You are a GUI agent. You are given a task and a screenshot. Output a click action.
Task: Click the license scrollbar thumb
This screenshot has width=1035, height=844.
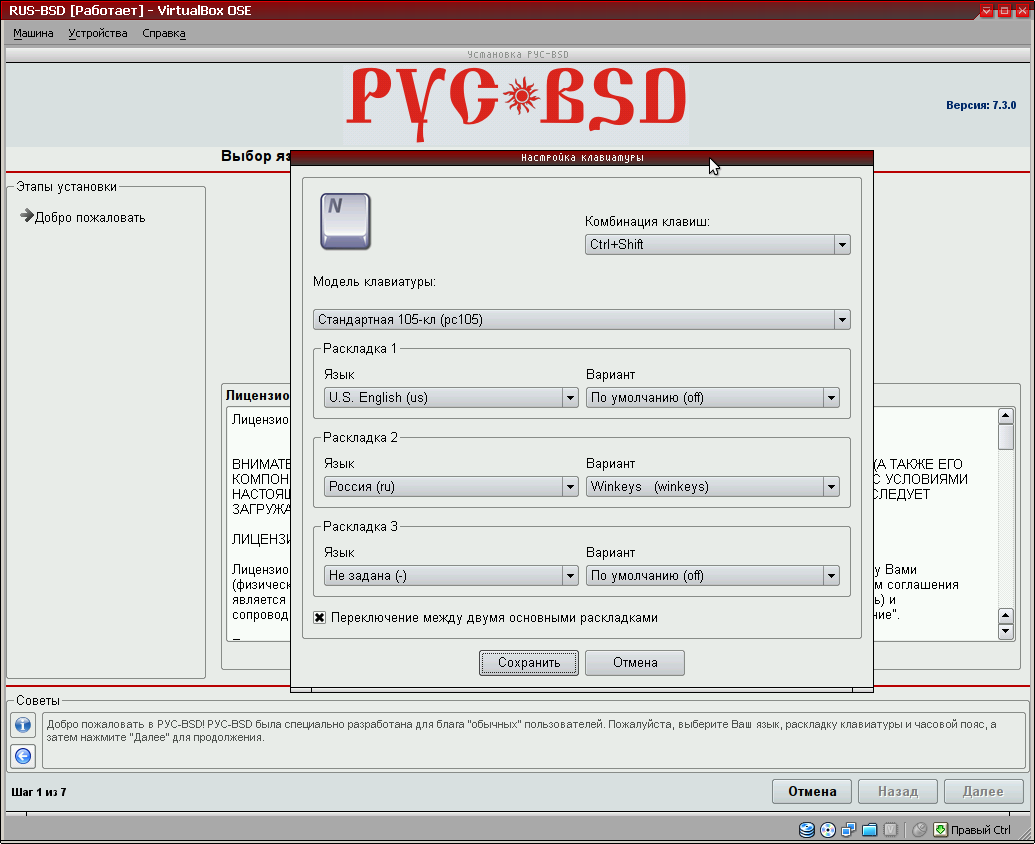(1005, 437)
